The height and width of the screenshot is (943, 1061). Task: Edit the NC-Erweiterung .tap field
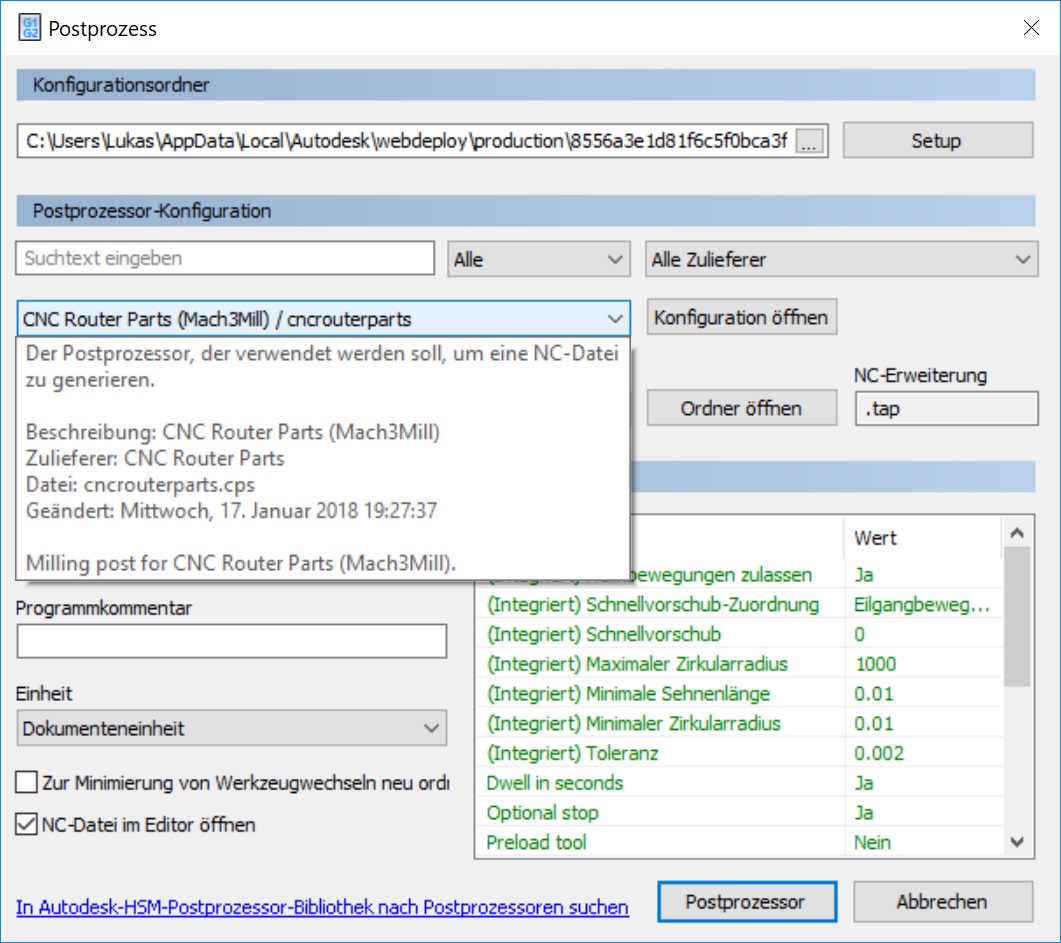[946, 409]
